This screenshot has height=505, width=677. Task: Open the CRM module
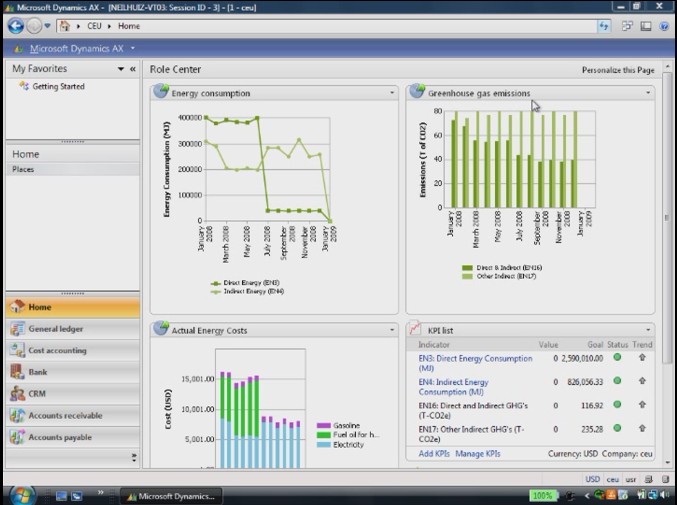click(73, 394)
